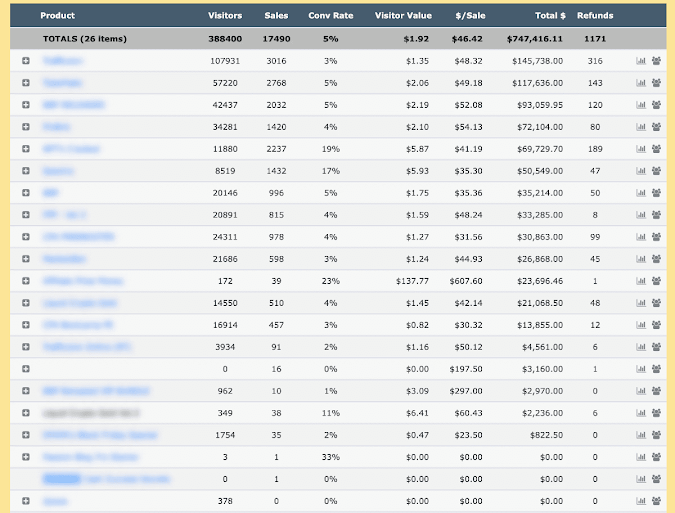View stats chart for the $93,059.95 row
The width and height of the screenshot is (675, 513).
click(641, 105)
